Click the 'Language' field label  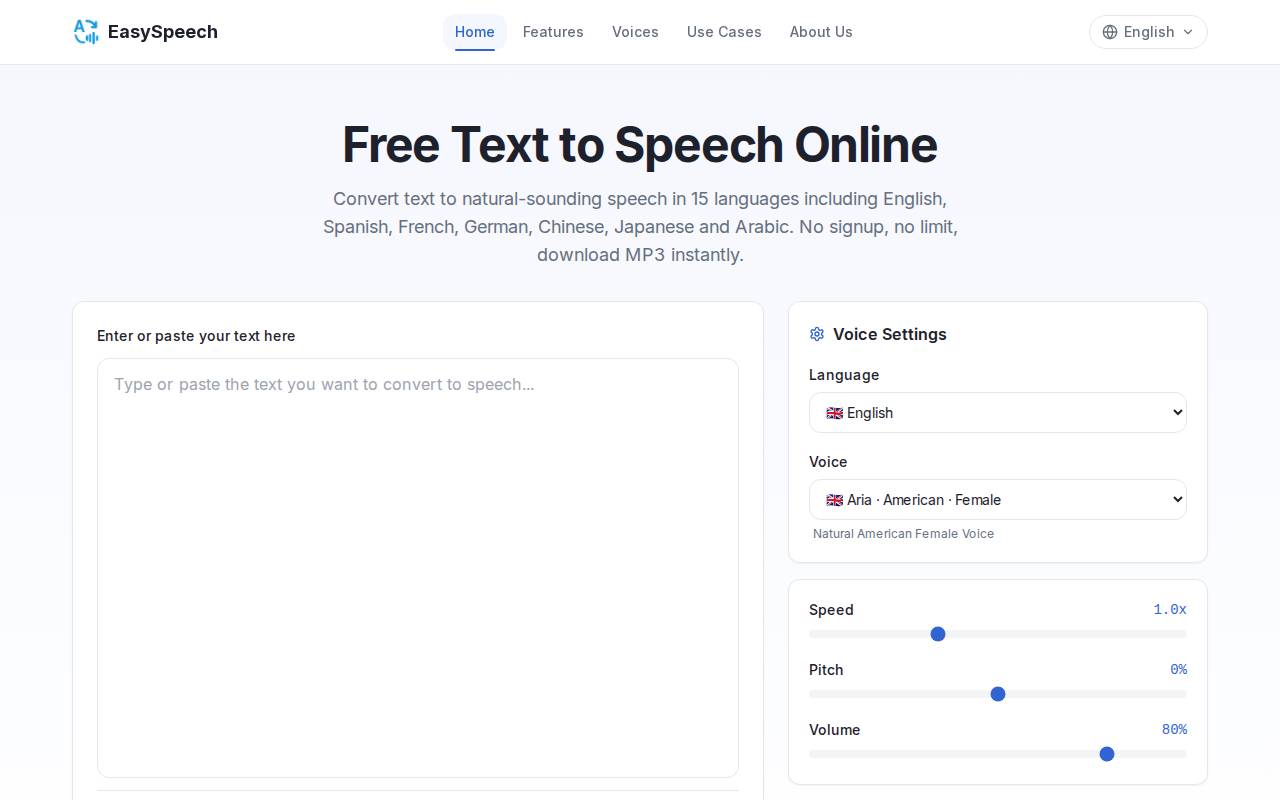pyautogui.click(x=844, y=375)
